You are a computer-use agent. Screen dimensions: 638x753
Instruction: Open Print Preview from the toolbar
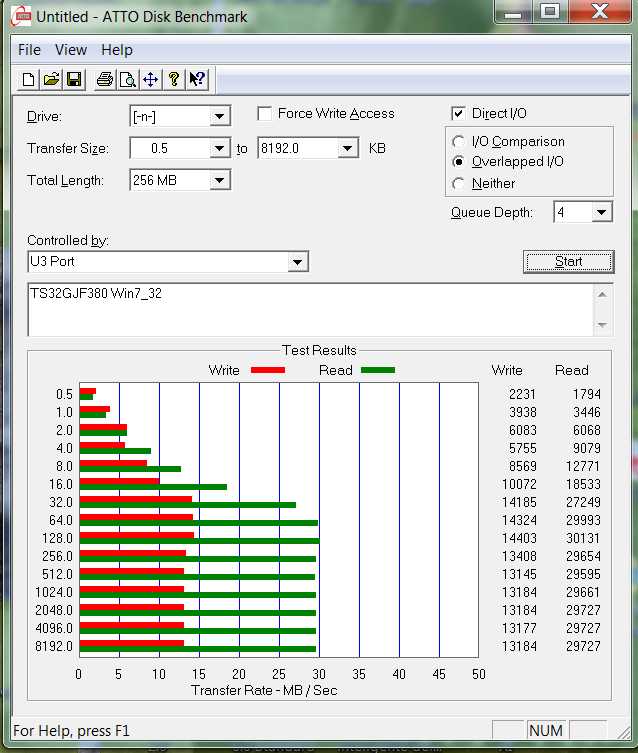click(128, 80)
